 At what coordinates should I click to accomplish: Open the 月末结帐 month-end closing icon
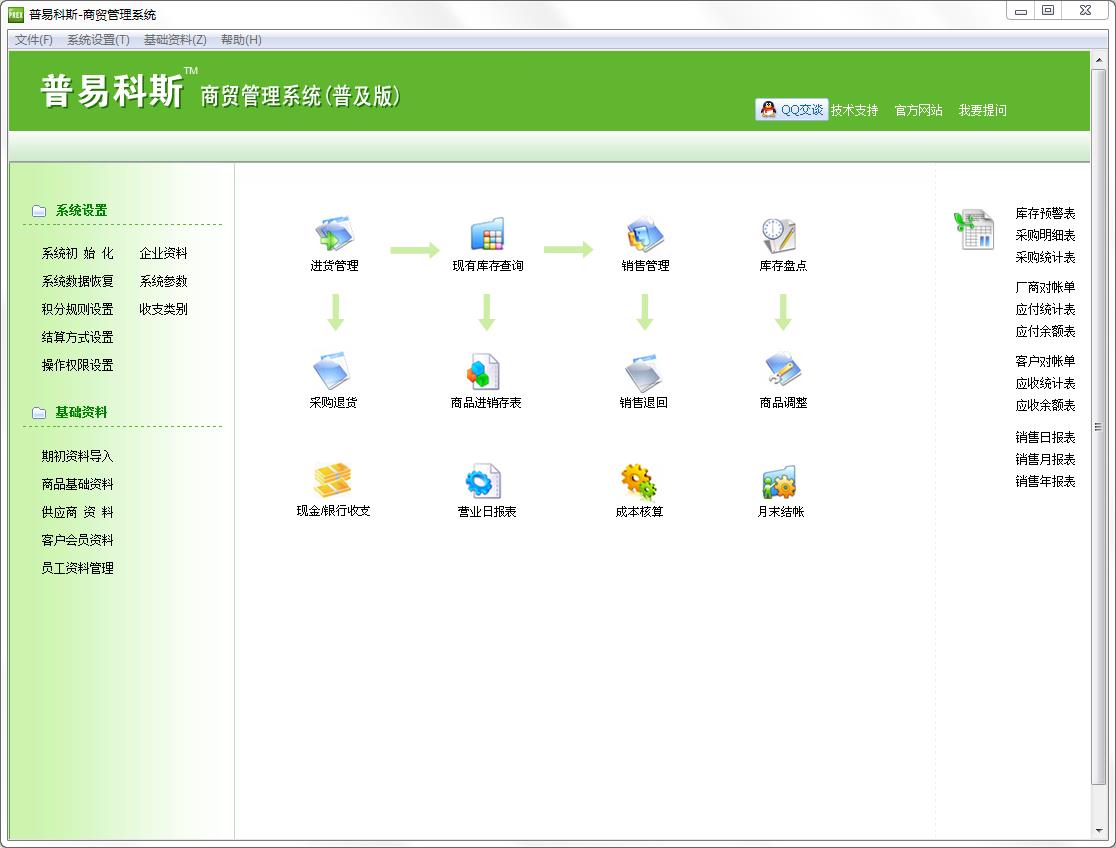[x=779, y=482]
